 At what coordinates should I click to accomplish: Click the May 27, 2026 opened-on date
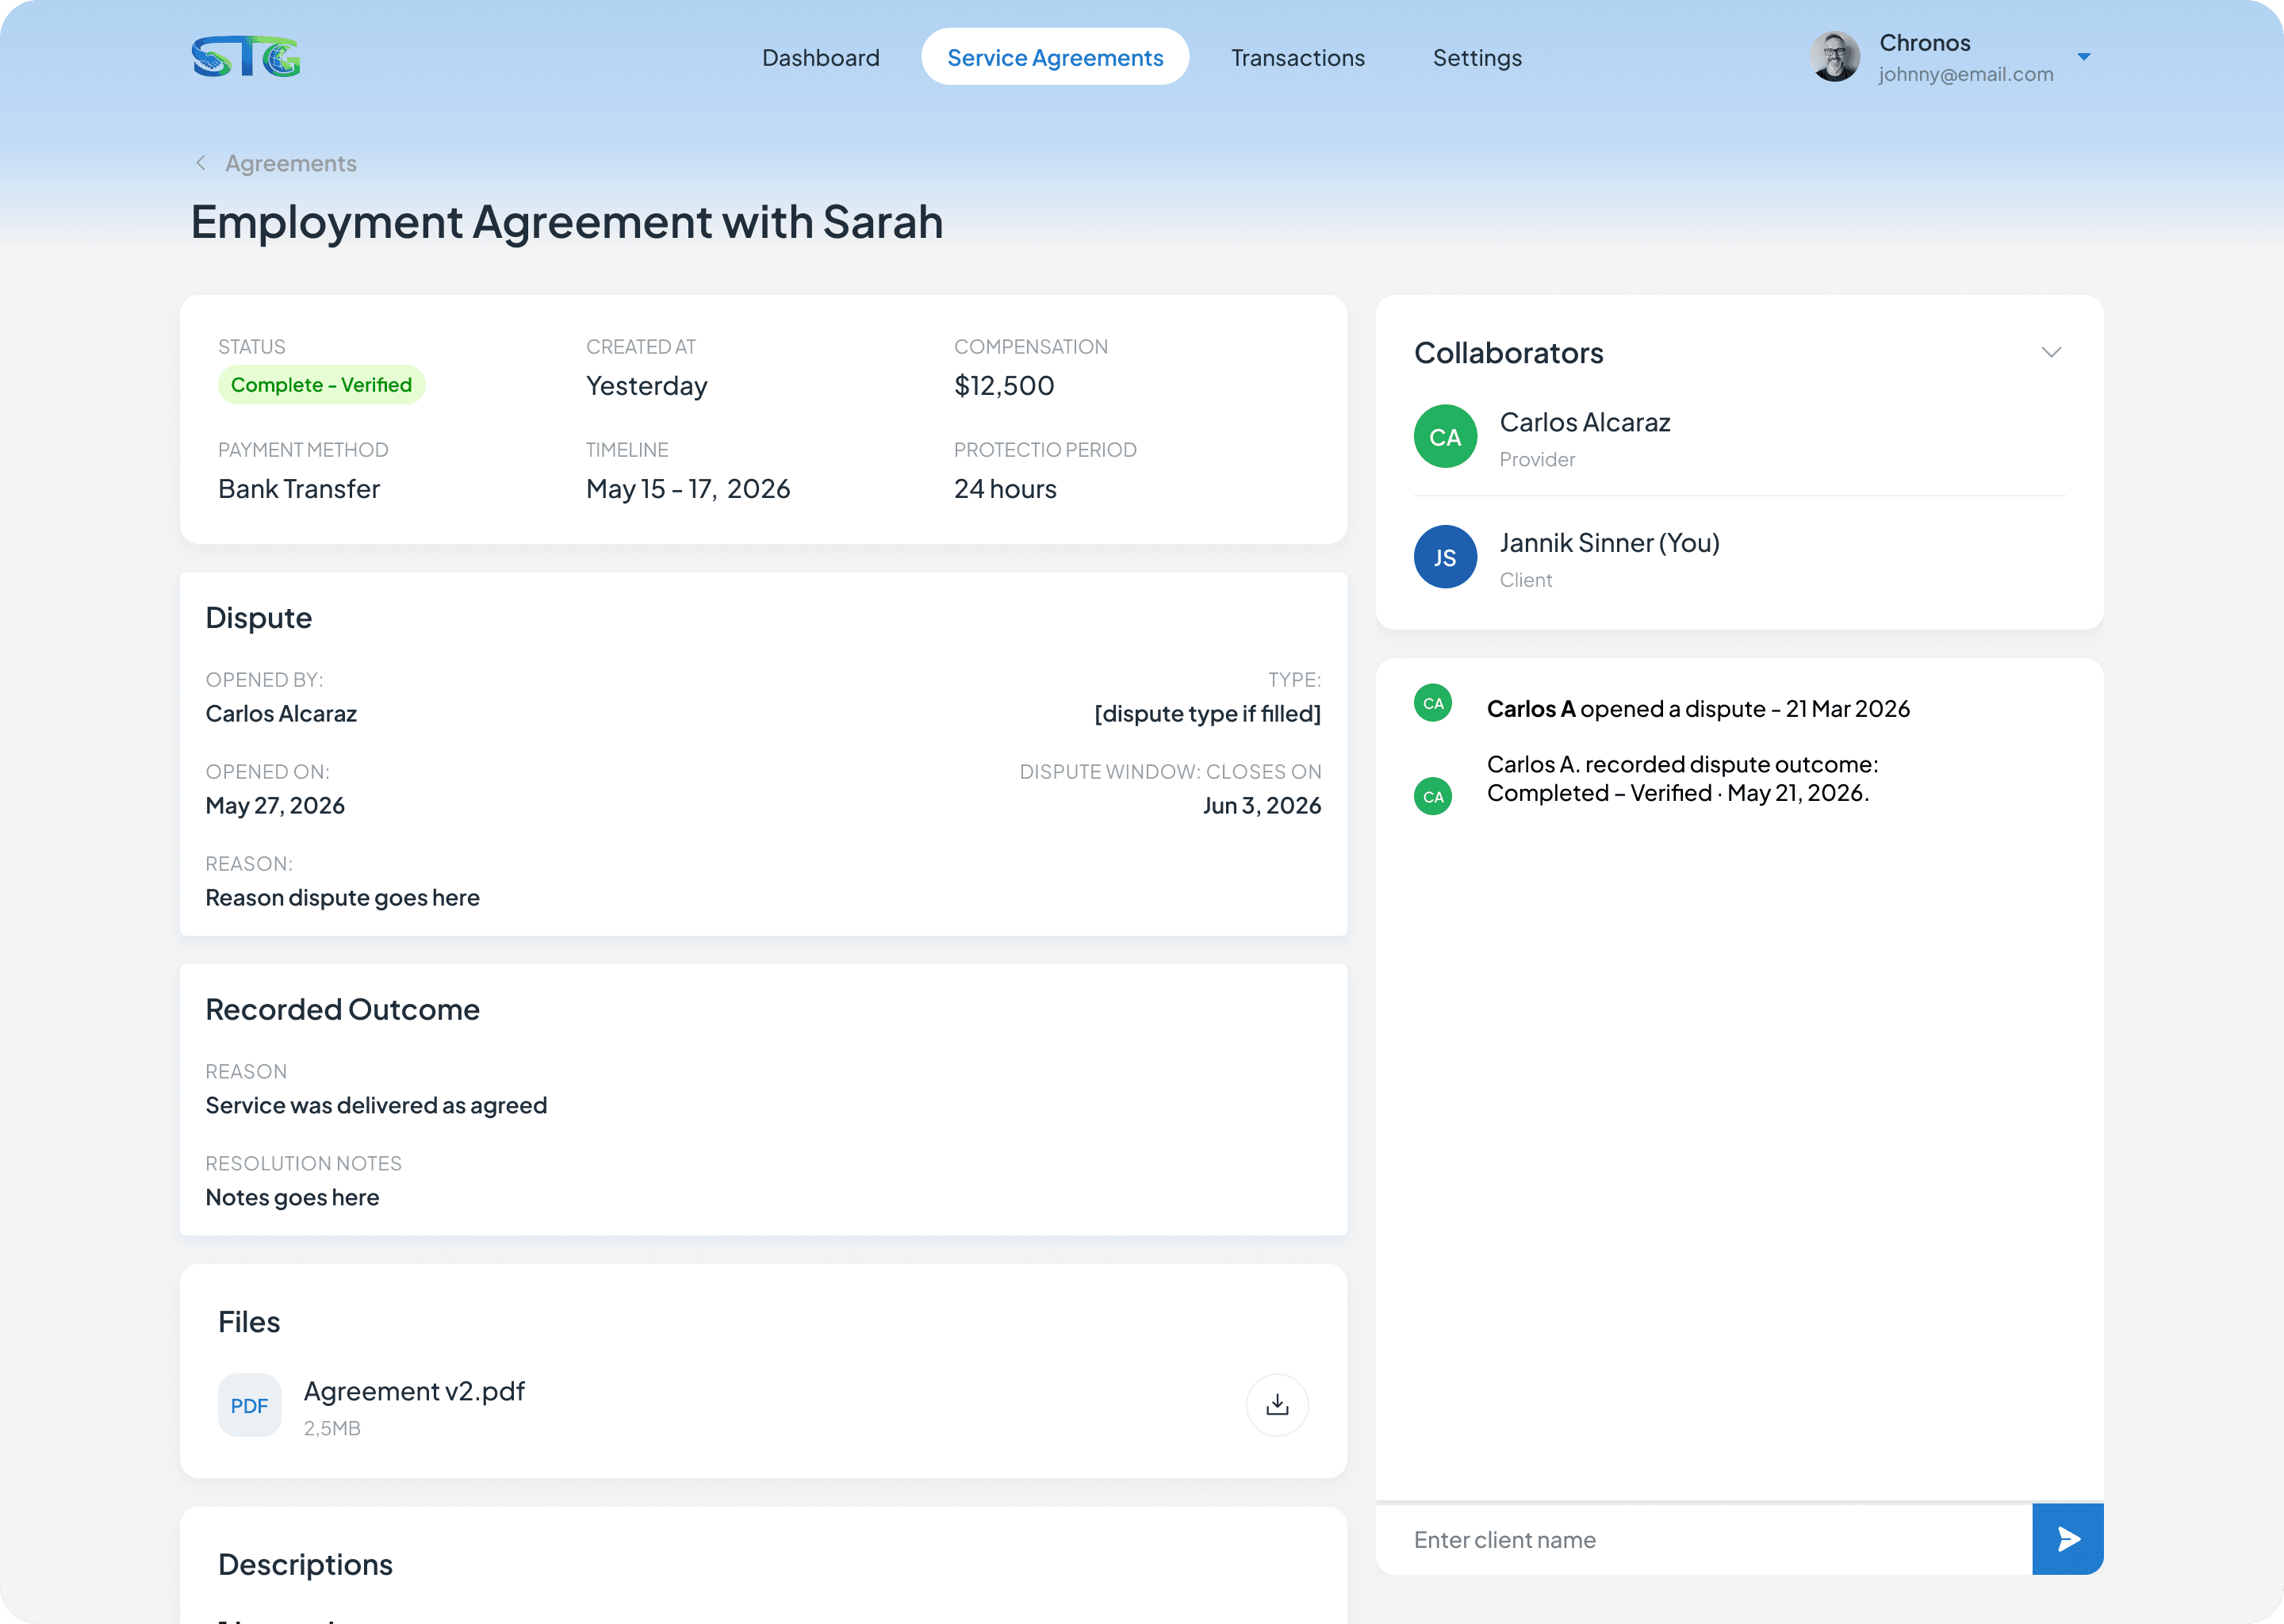point(275,806)
